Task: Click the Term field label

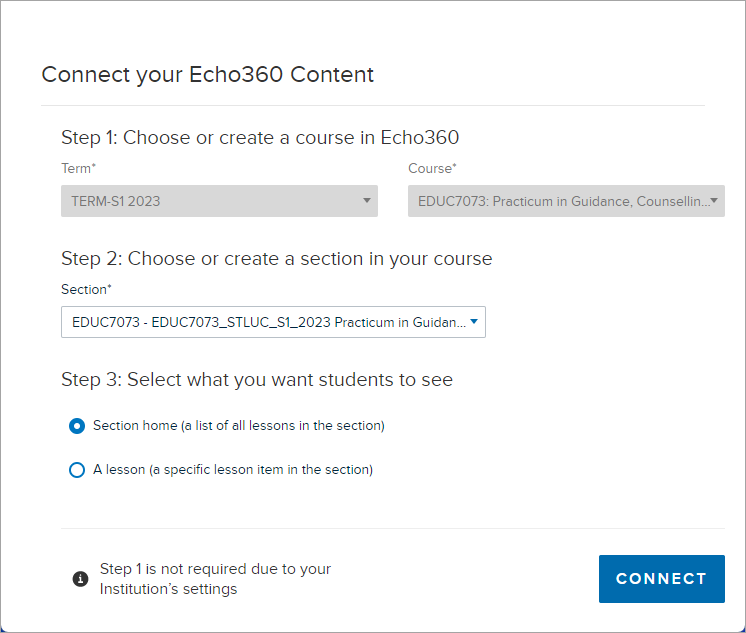Action: [78, 169]
